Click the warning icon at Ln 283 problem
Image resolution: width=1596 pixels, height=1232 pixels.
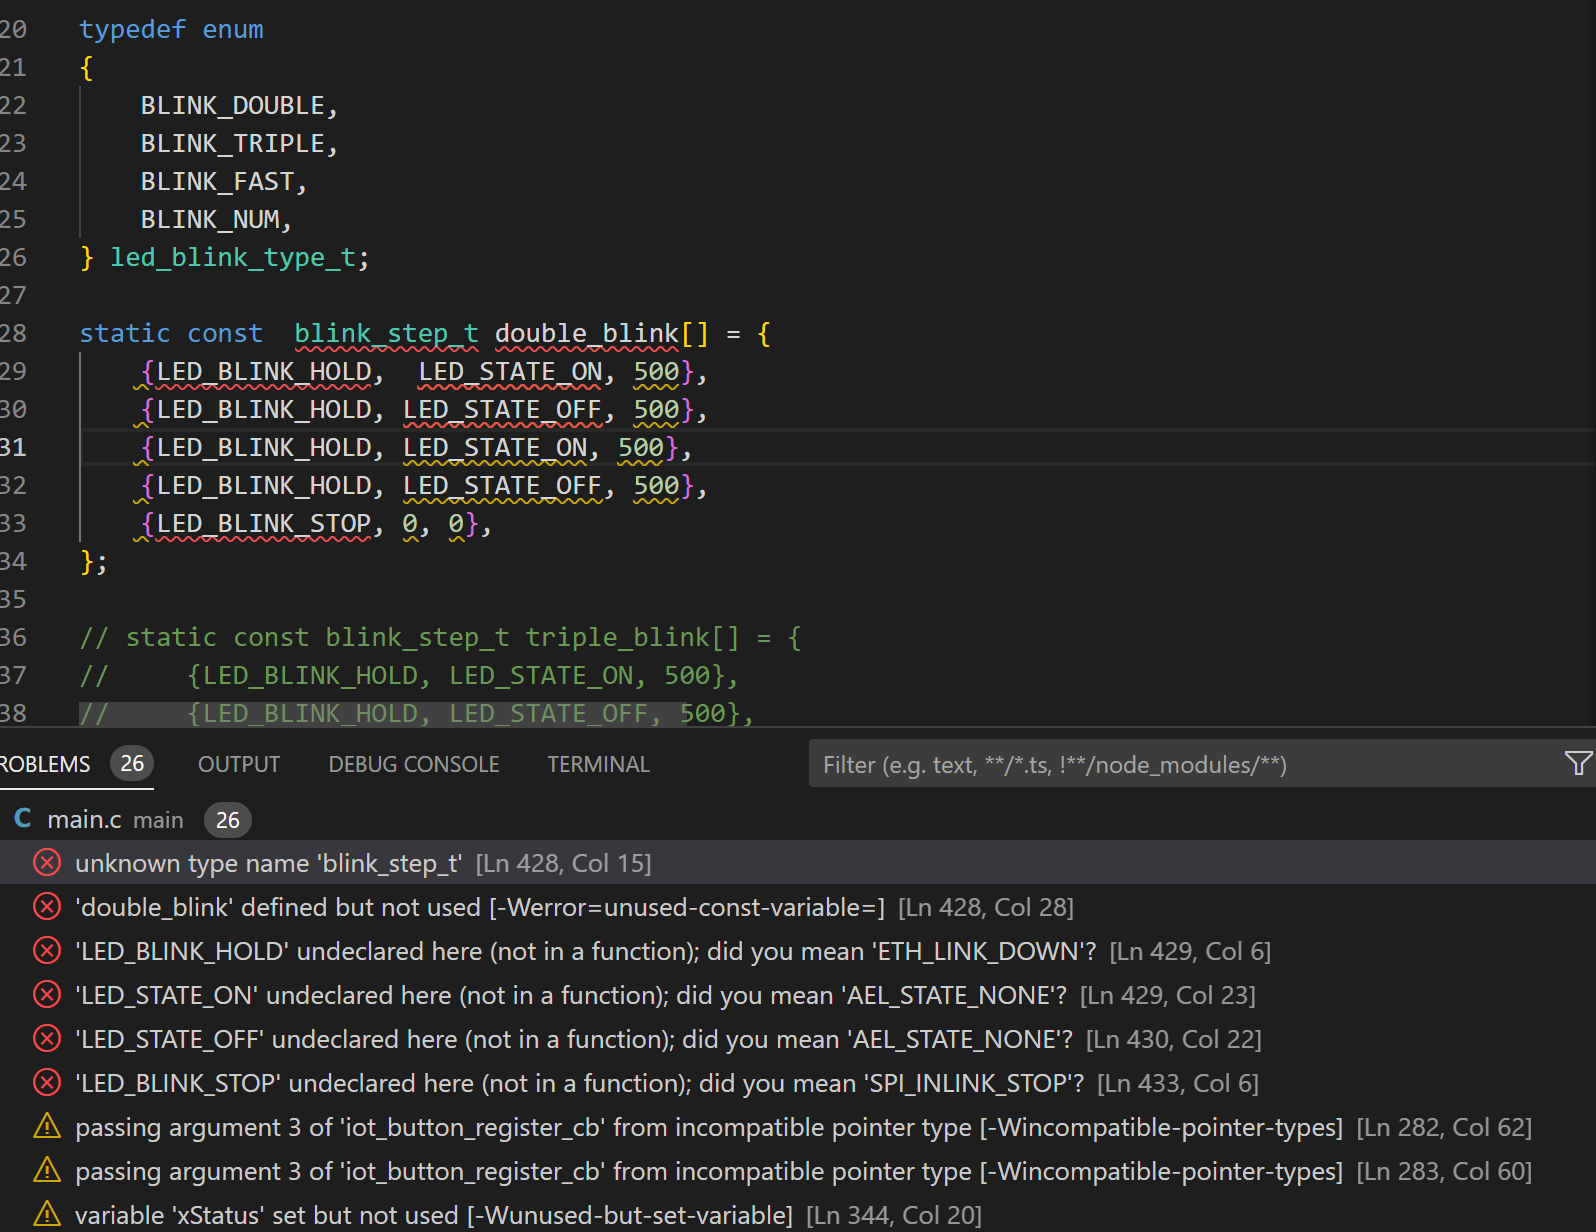coord(47,1170)
